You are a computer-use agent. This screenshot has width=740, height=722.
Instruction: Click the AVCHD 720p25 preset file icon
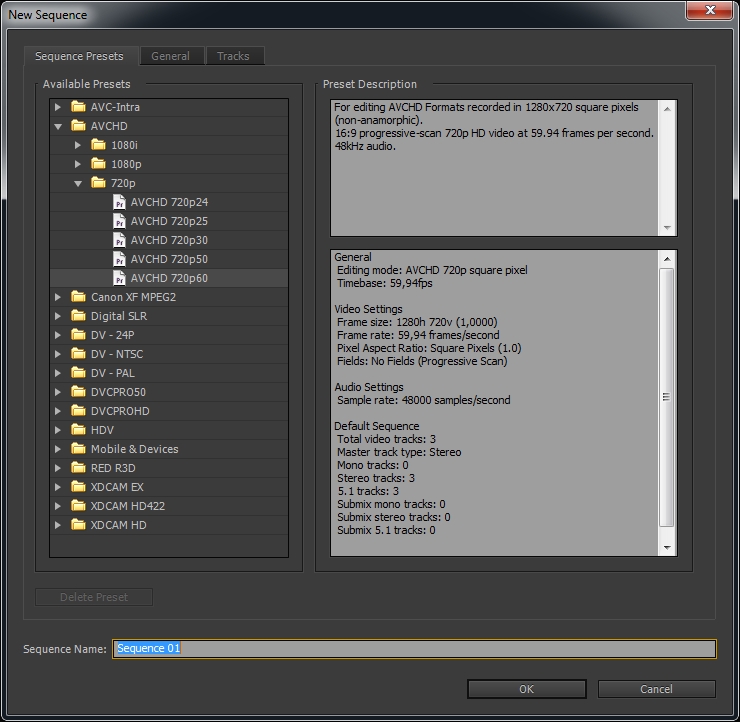click(x=119, y=221)
